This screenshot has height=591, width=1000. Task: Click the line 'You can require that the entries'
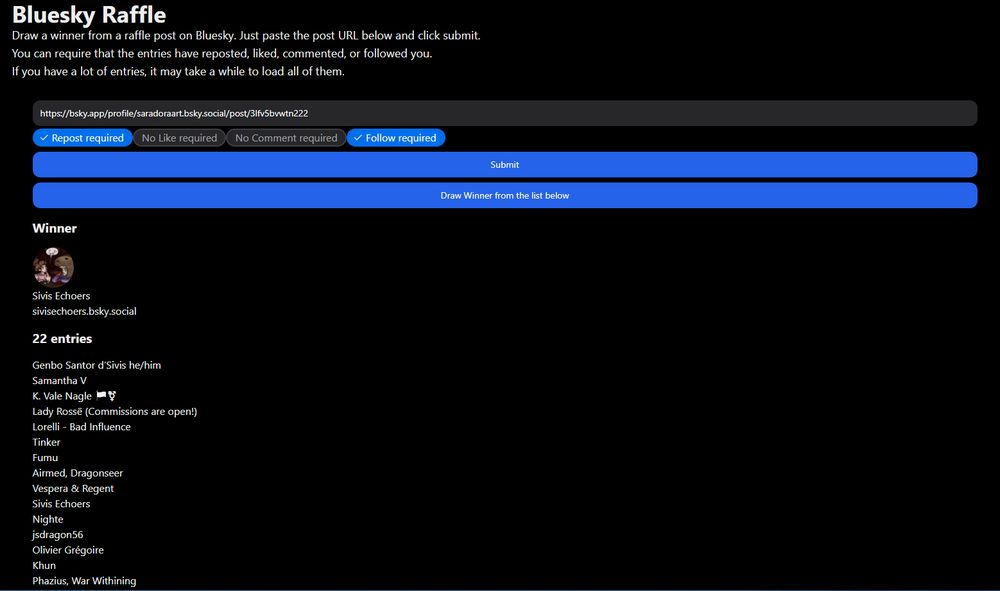click(x=222, y=54)
